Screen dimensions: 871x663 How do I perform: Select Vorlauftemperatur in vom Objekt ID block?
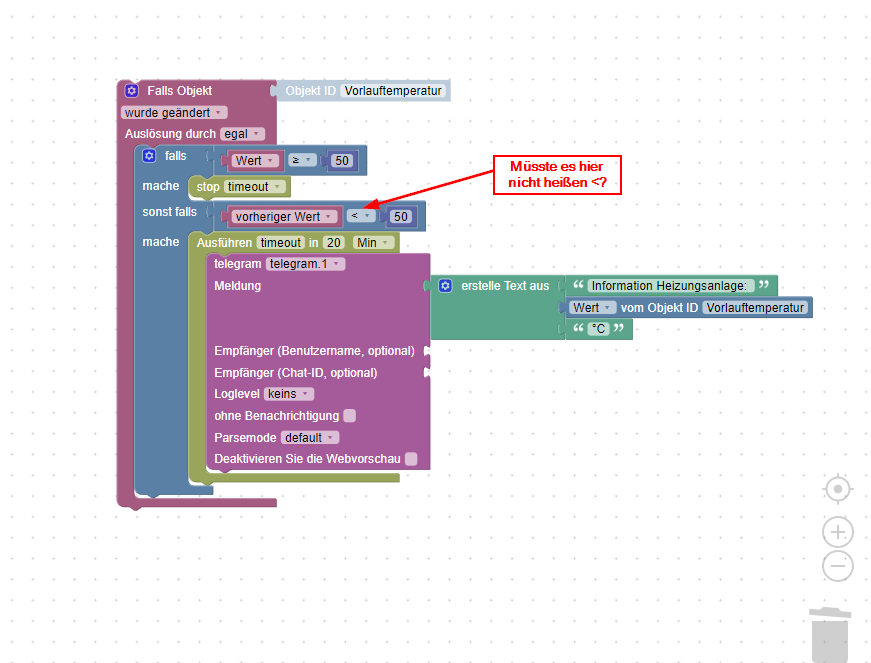[x=755, y=308]
